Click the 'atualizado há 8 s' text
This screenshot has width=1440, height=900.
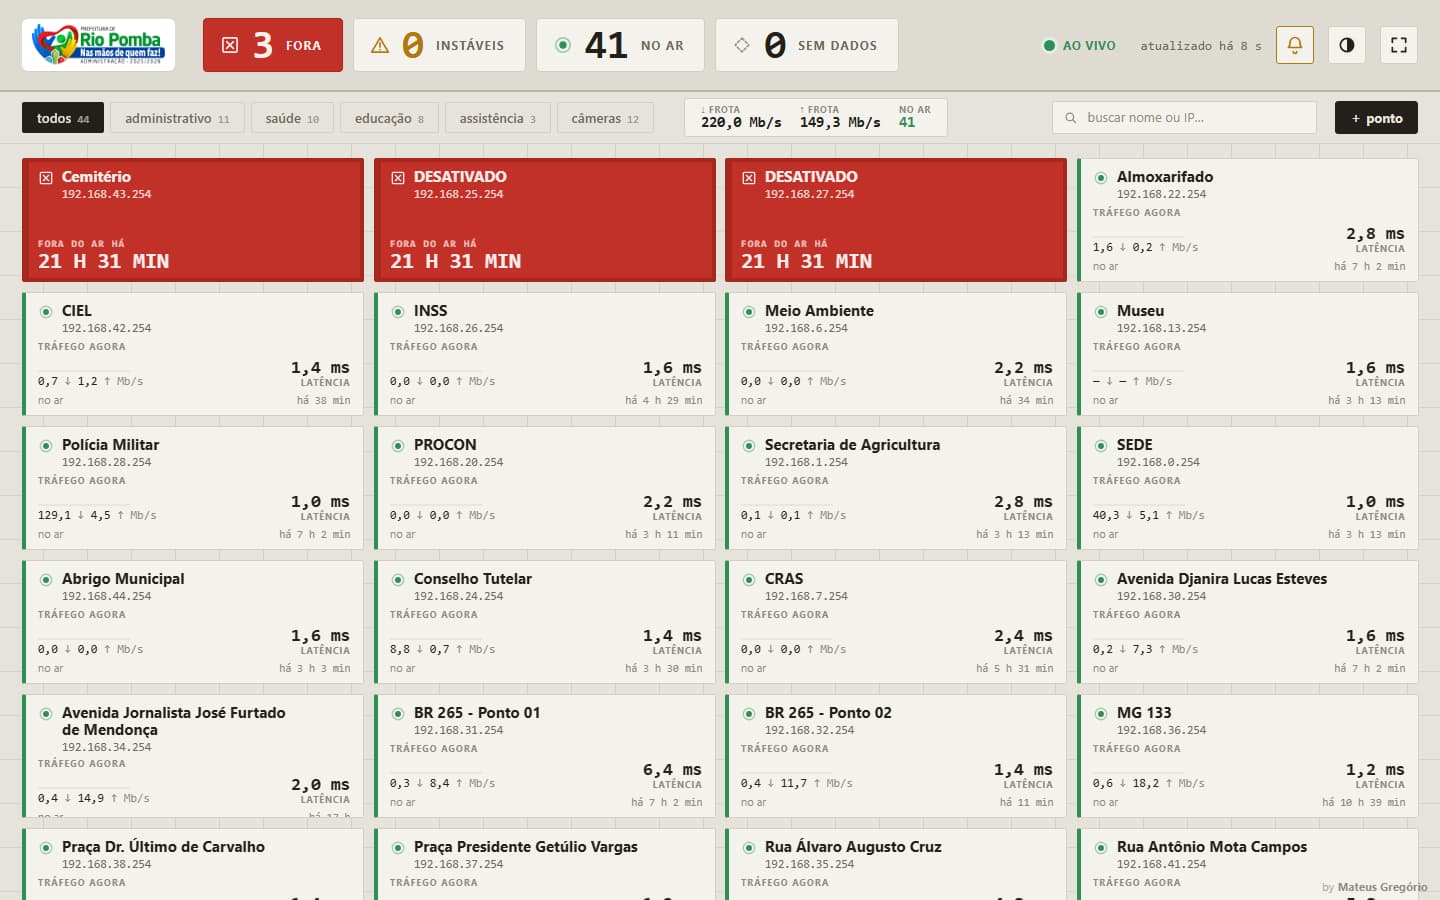(x=1201, y=46)
